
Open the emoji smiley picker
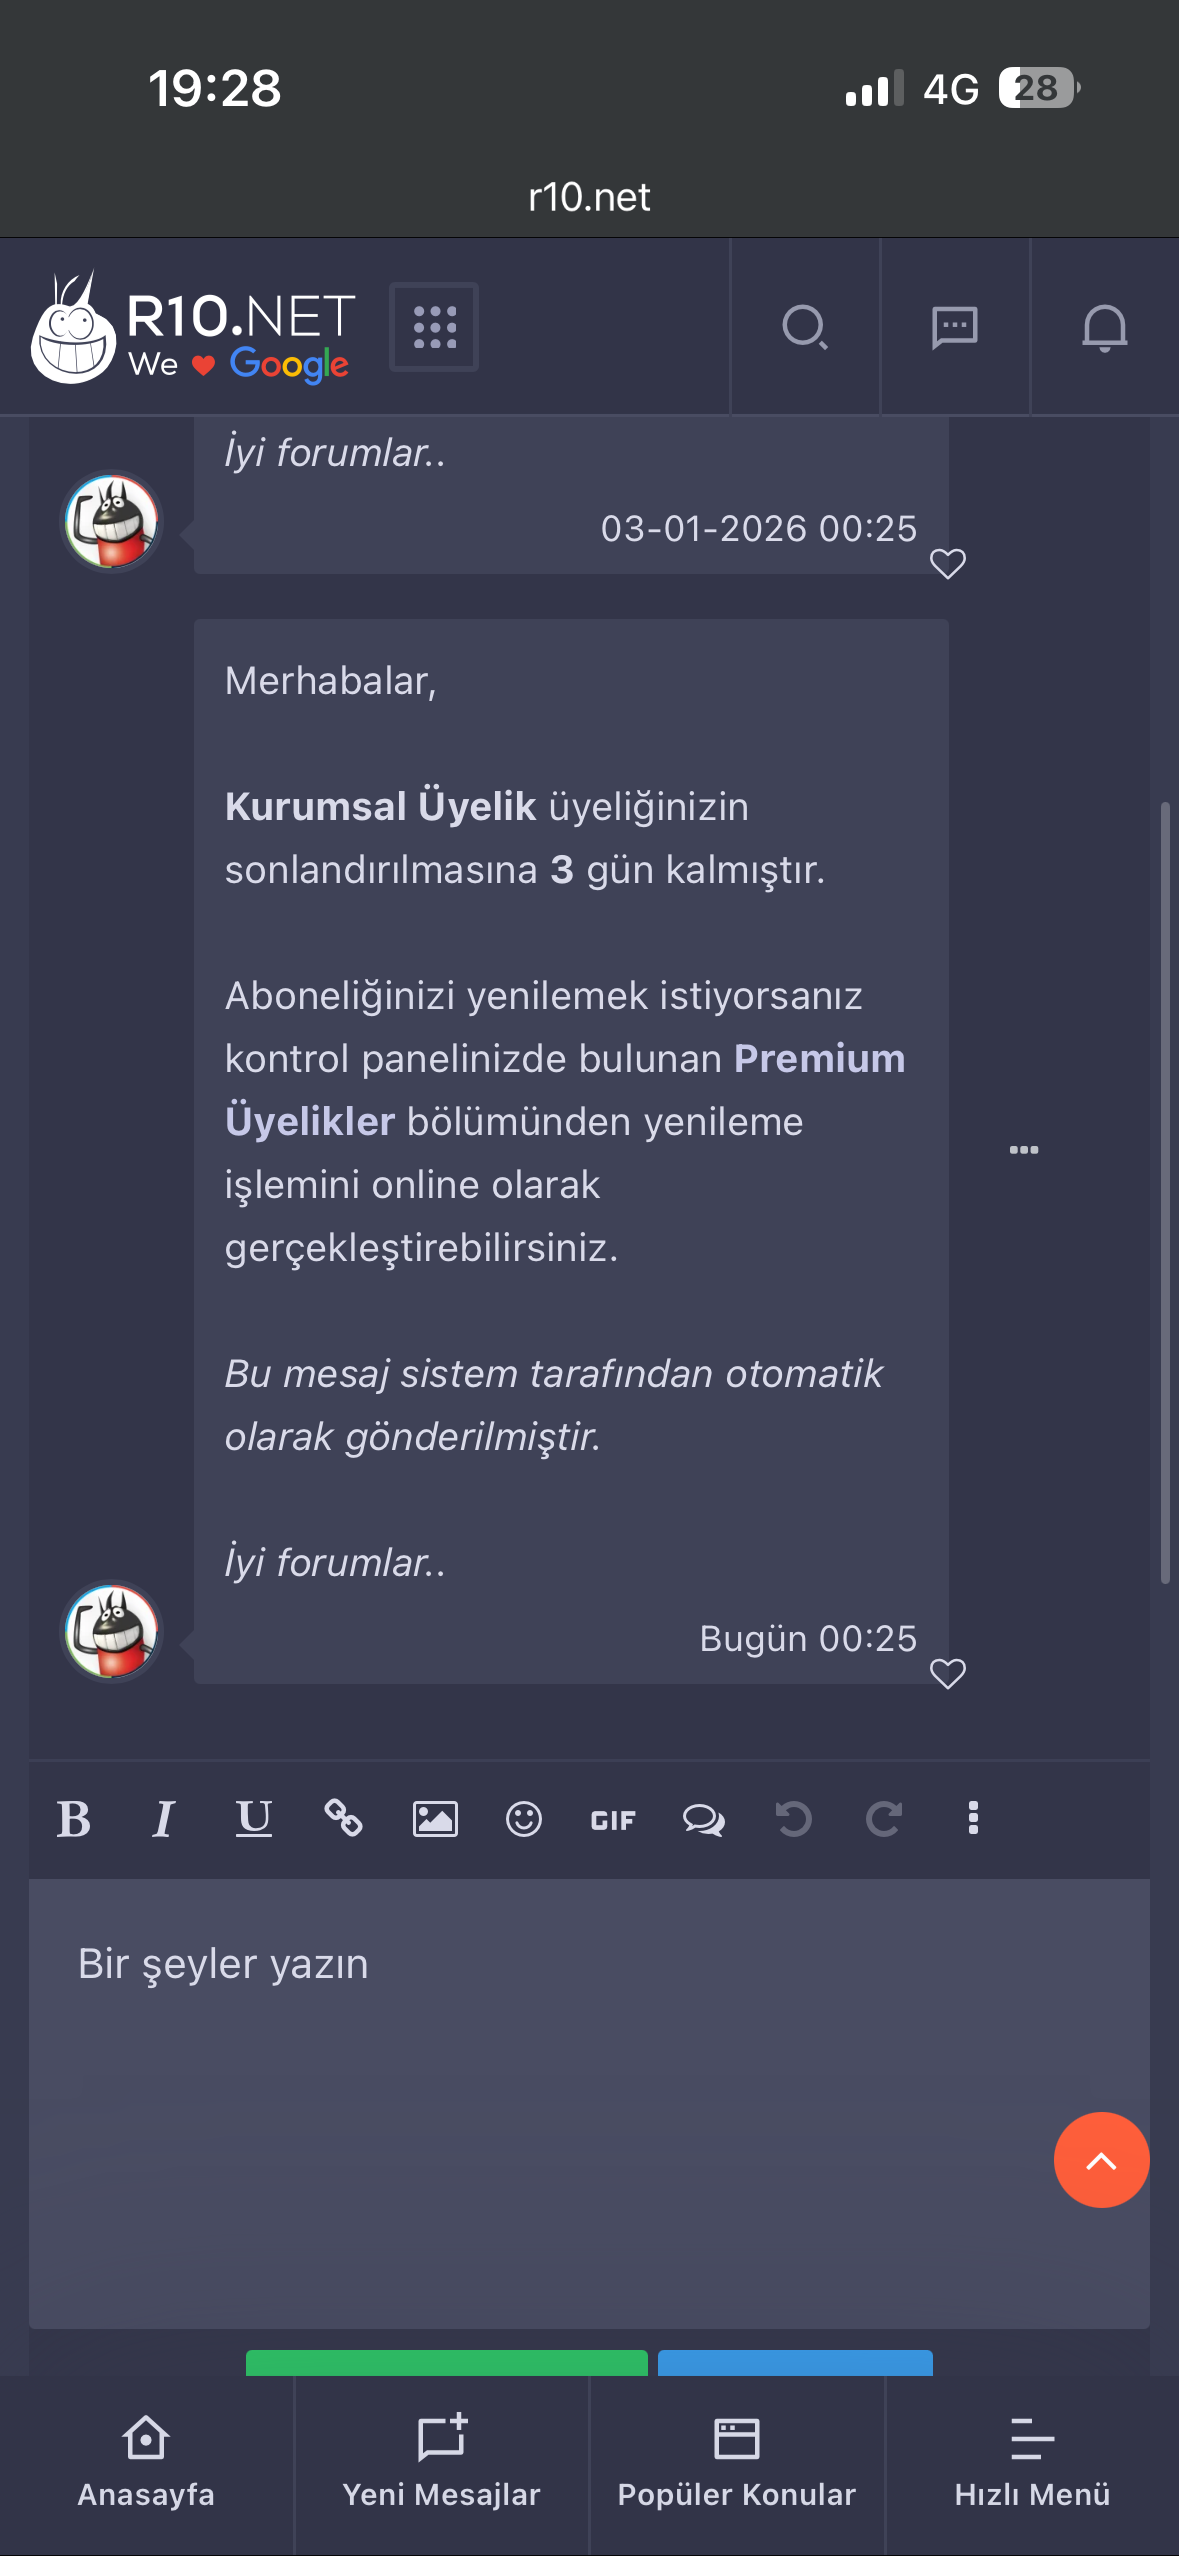524,1818
